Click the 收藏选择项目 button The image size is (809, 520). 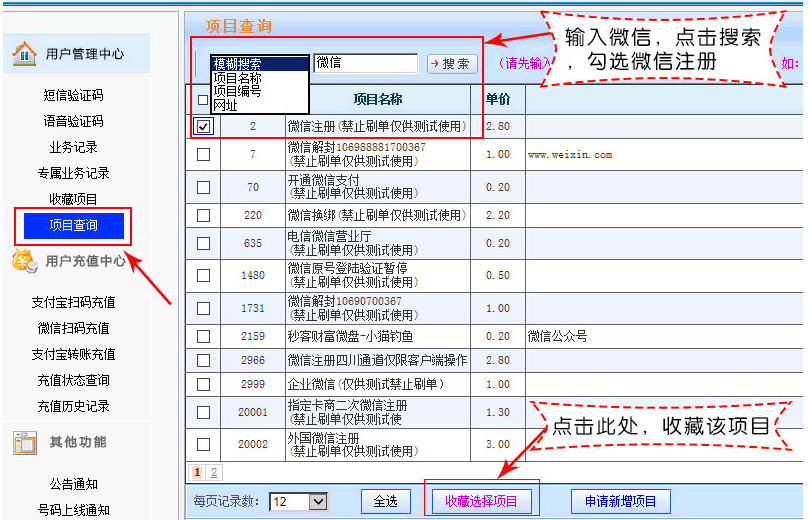click(x=481, y=501)
